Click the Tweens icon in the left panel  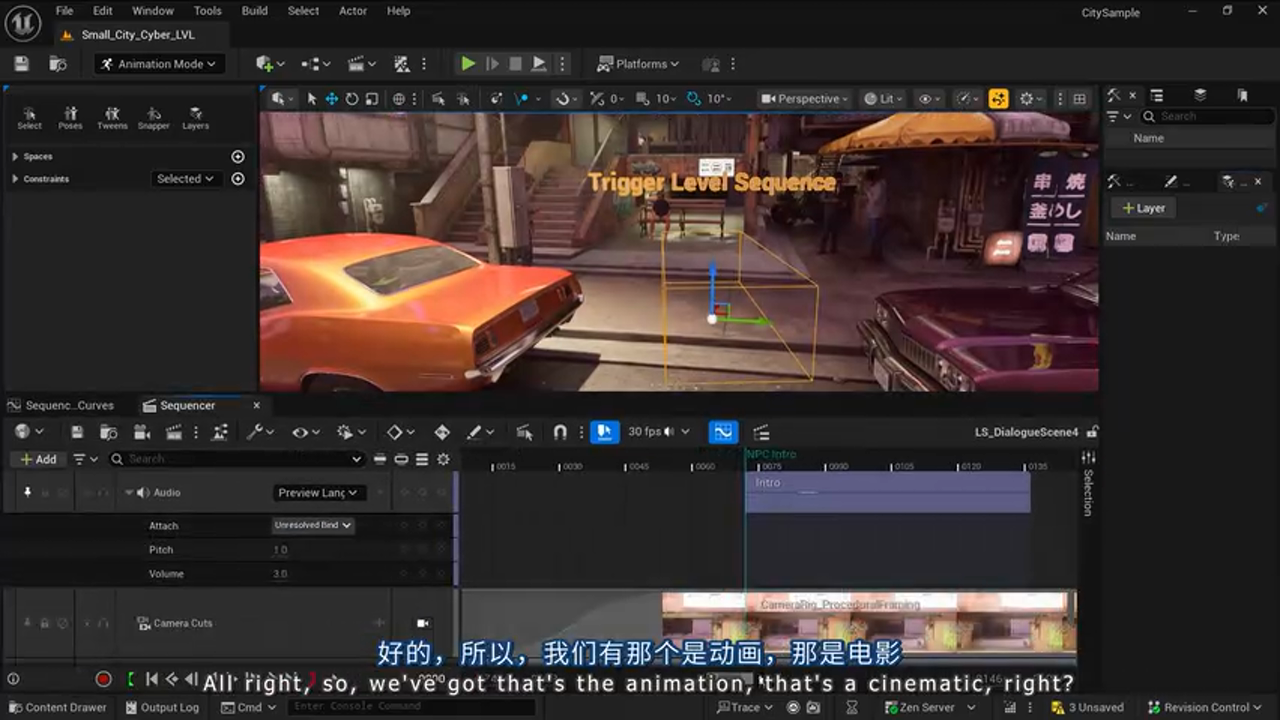click(x=112, y=116)
